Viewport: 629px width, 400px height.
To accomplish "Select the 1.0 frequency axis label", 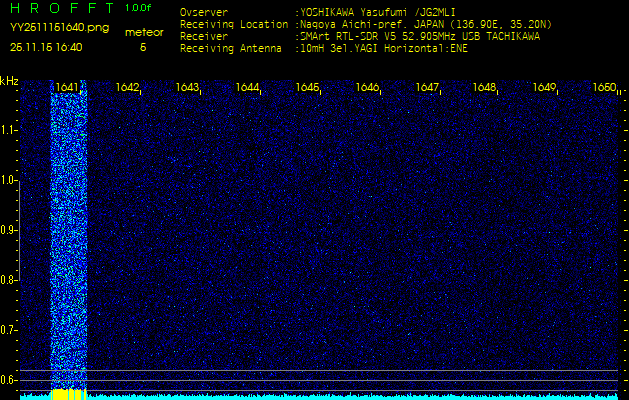I will pos(9,180).
